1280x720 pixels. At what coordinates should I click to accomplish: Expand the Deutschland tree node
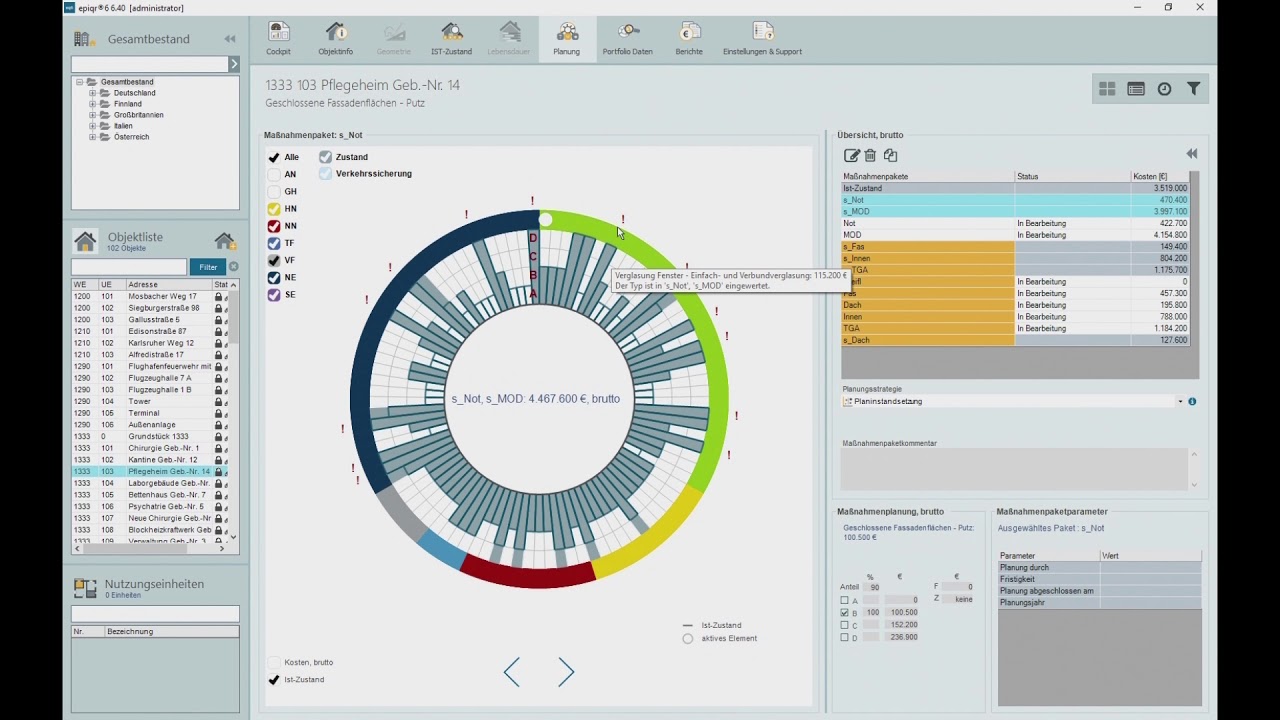click(93, 93)
